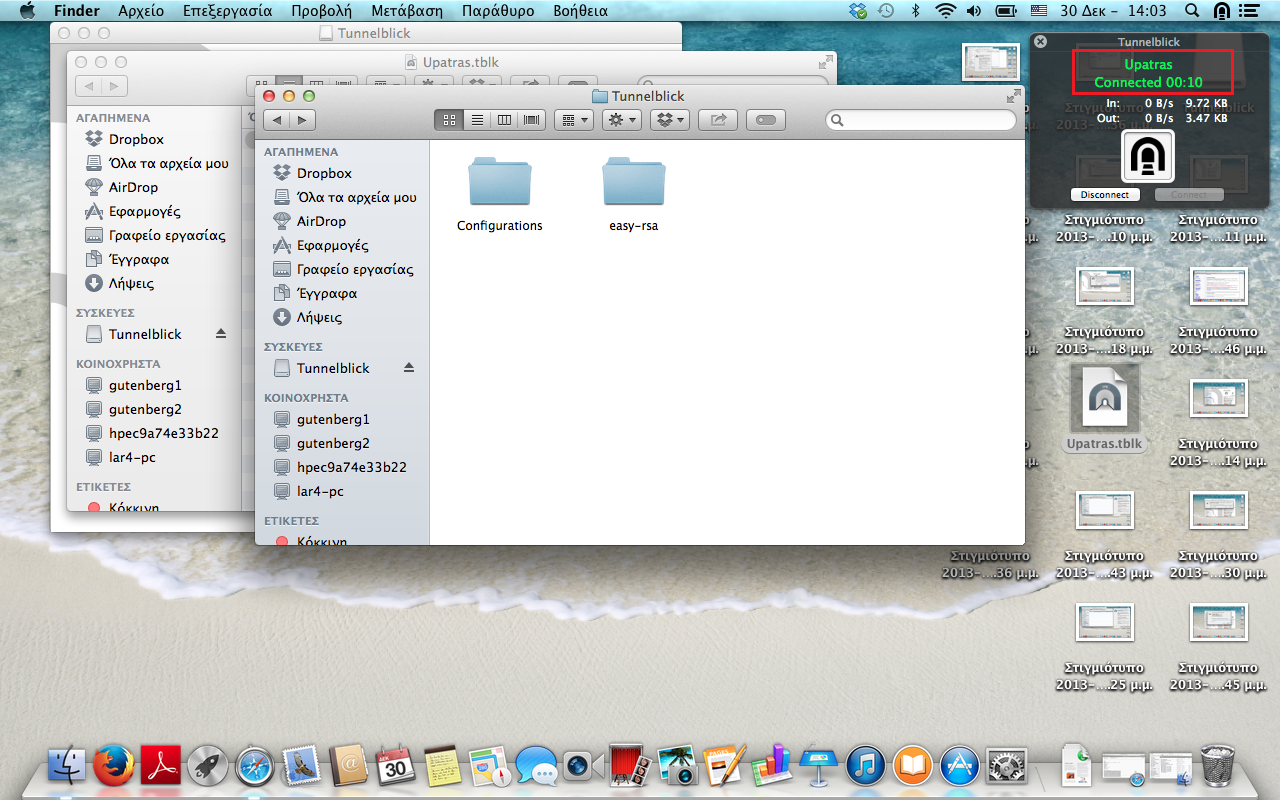This screenshot has height=800, width=1280.
Task: Click the Tunnelblick tunnel logo in the status panel
Action: coord(1148,155)
